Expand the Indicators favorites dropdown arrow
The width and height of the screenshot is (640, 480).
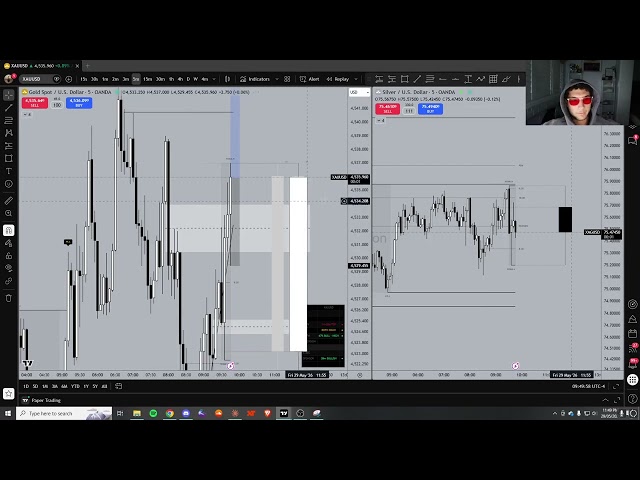click(x=277, y=79)
